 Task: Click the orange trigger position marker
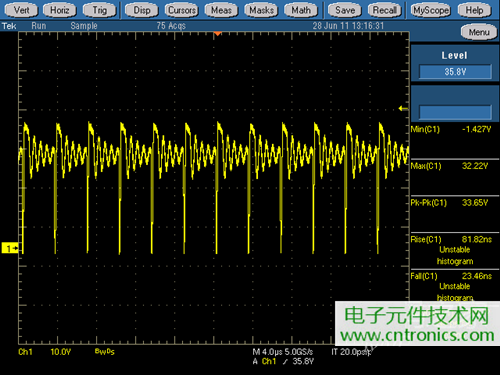click(217, 34)
